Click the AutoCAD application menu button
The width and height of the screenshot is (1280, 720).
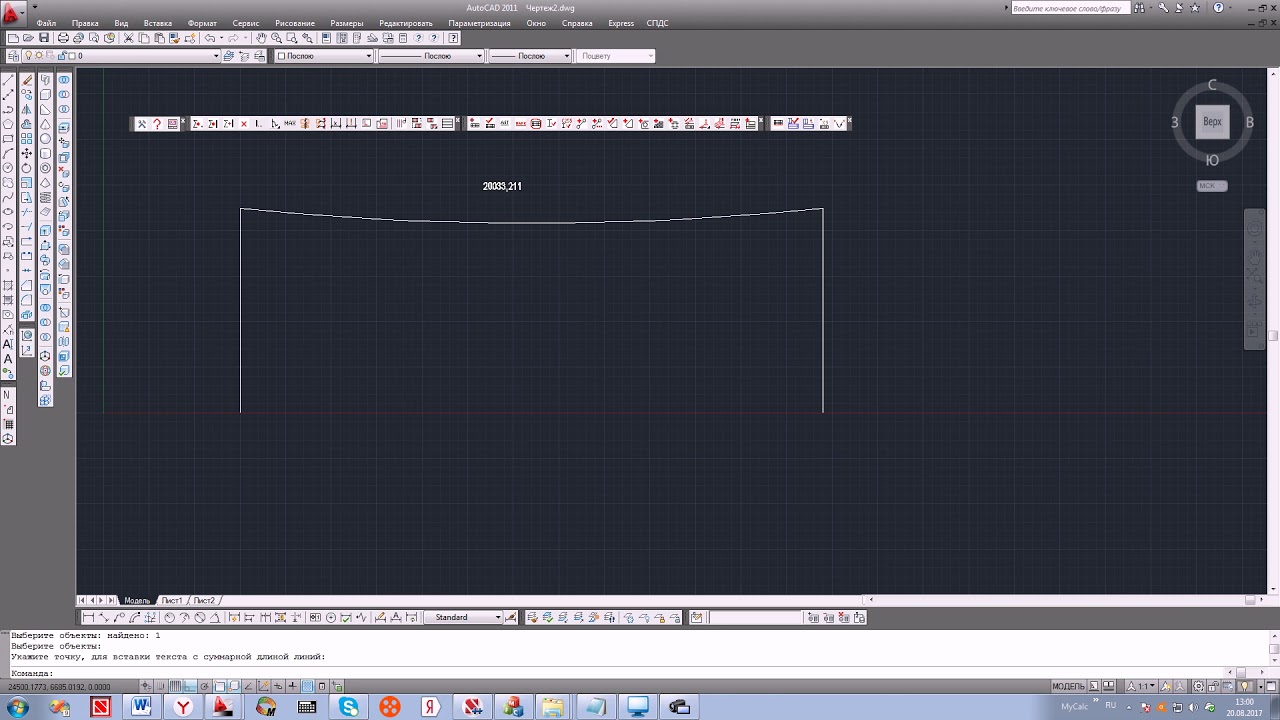pyautogui.click(x=12, y=12)
